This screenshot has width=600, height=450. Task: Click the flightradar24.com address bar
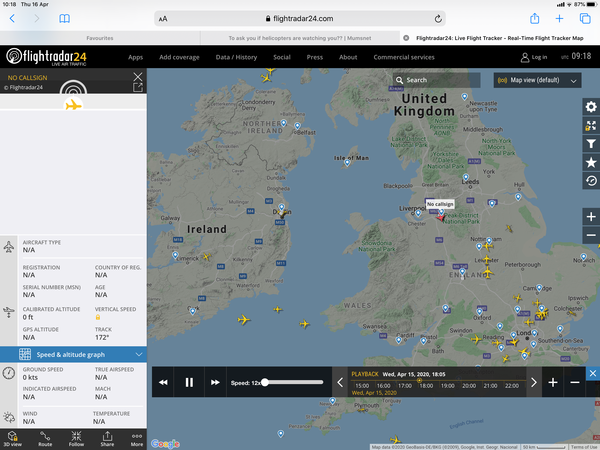300,18
